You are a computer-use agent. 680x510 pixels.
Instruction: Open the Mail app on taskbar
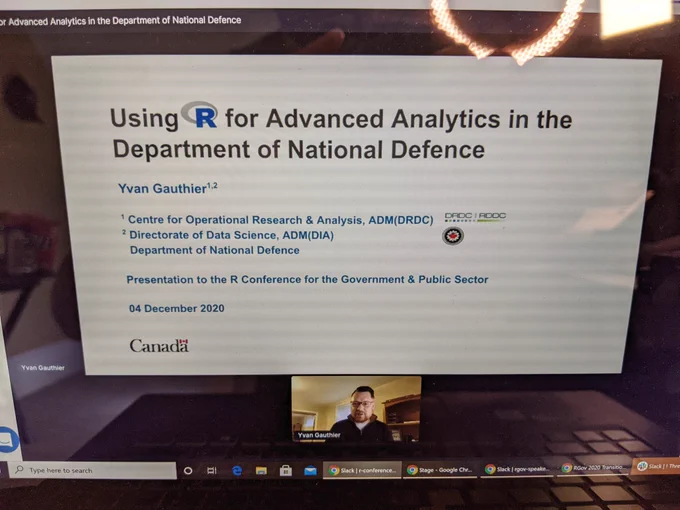(x=310, y=471)
